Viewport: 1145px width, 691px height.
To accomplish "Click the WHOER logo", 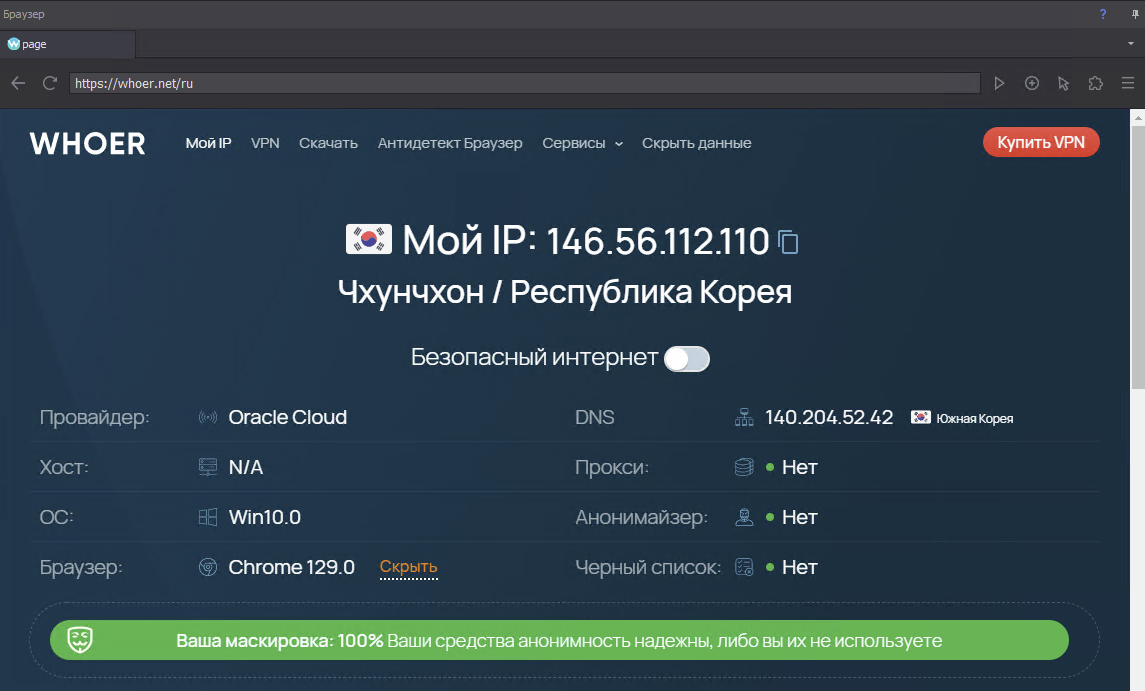I will coord(87,143).
